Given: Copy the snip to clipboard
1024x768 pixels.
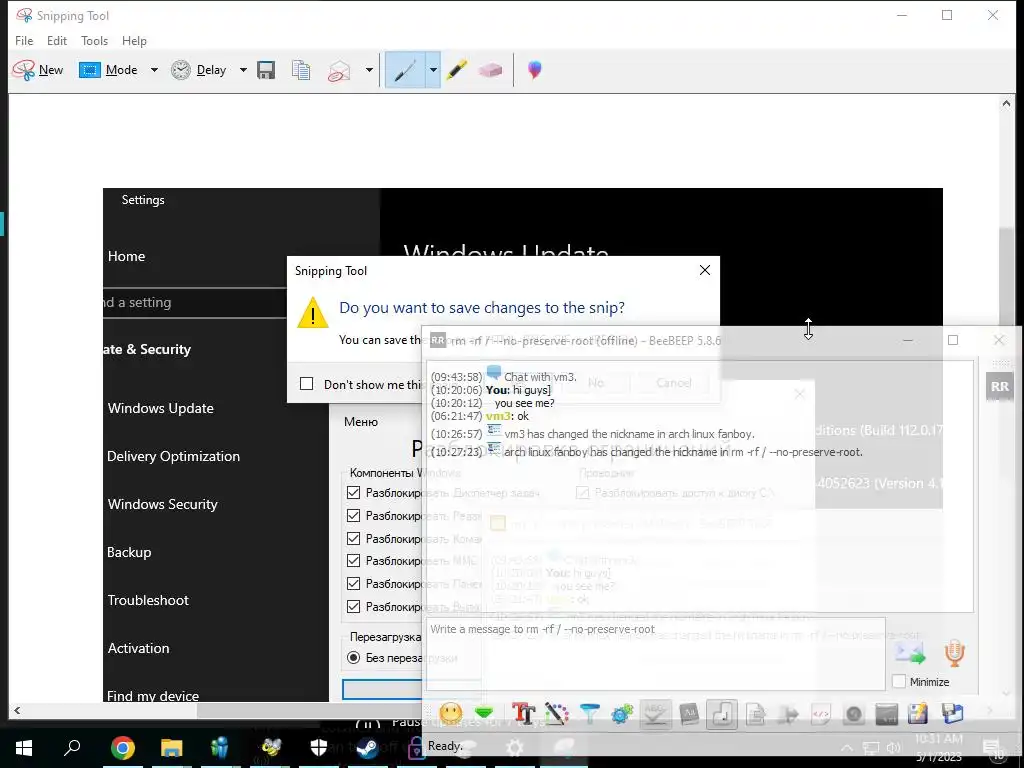Looking at the screenshot, I should click(301, 70).
